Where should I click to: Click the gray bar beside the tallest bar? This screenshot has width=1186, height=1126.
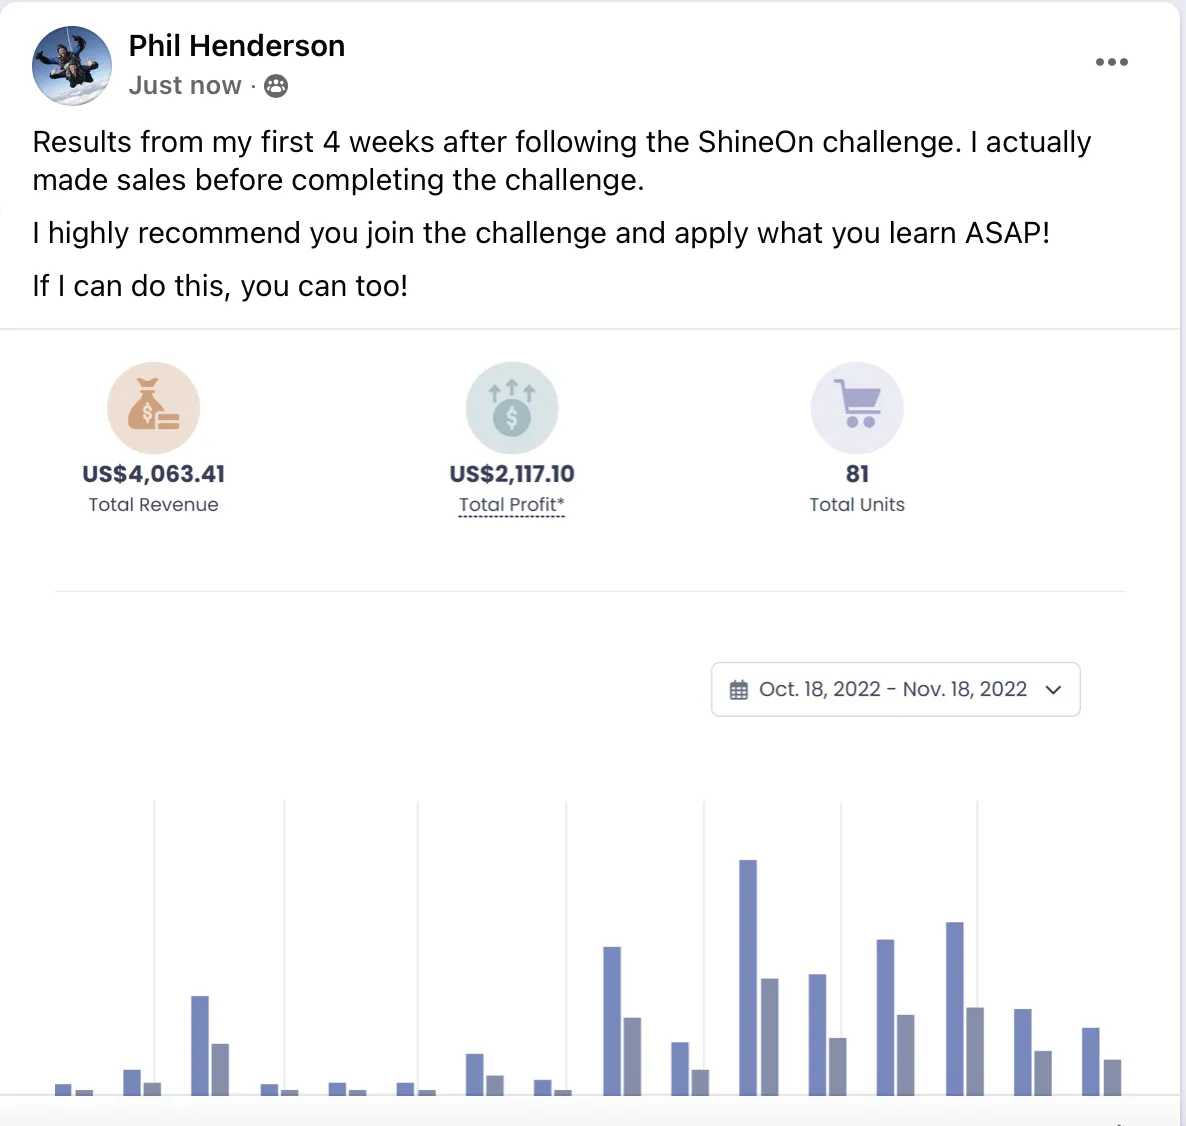[x=769, y=1038]
